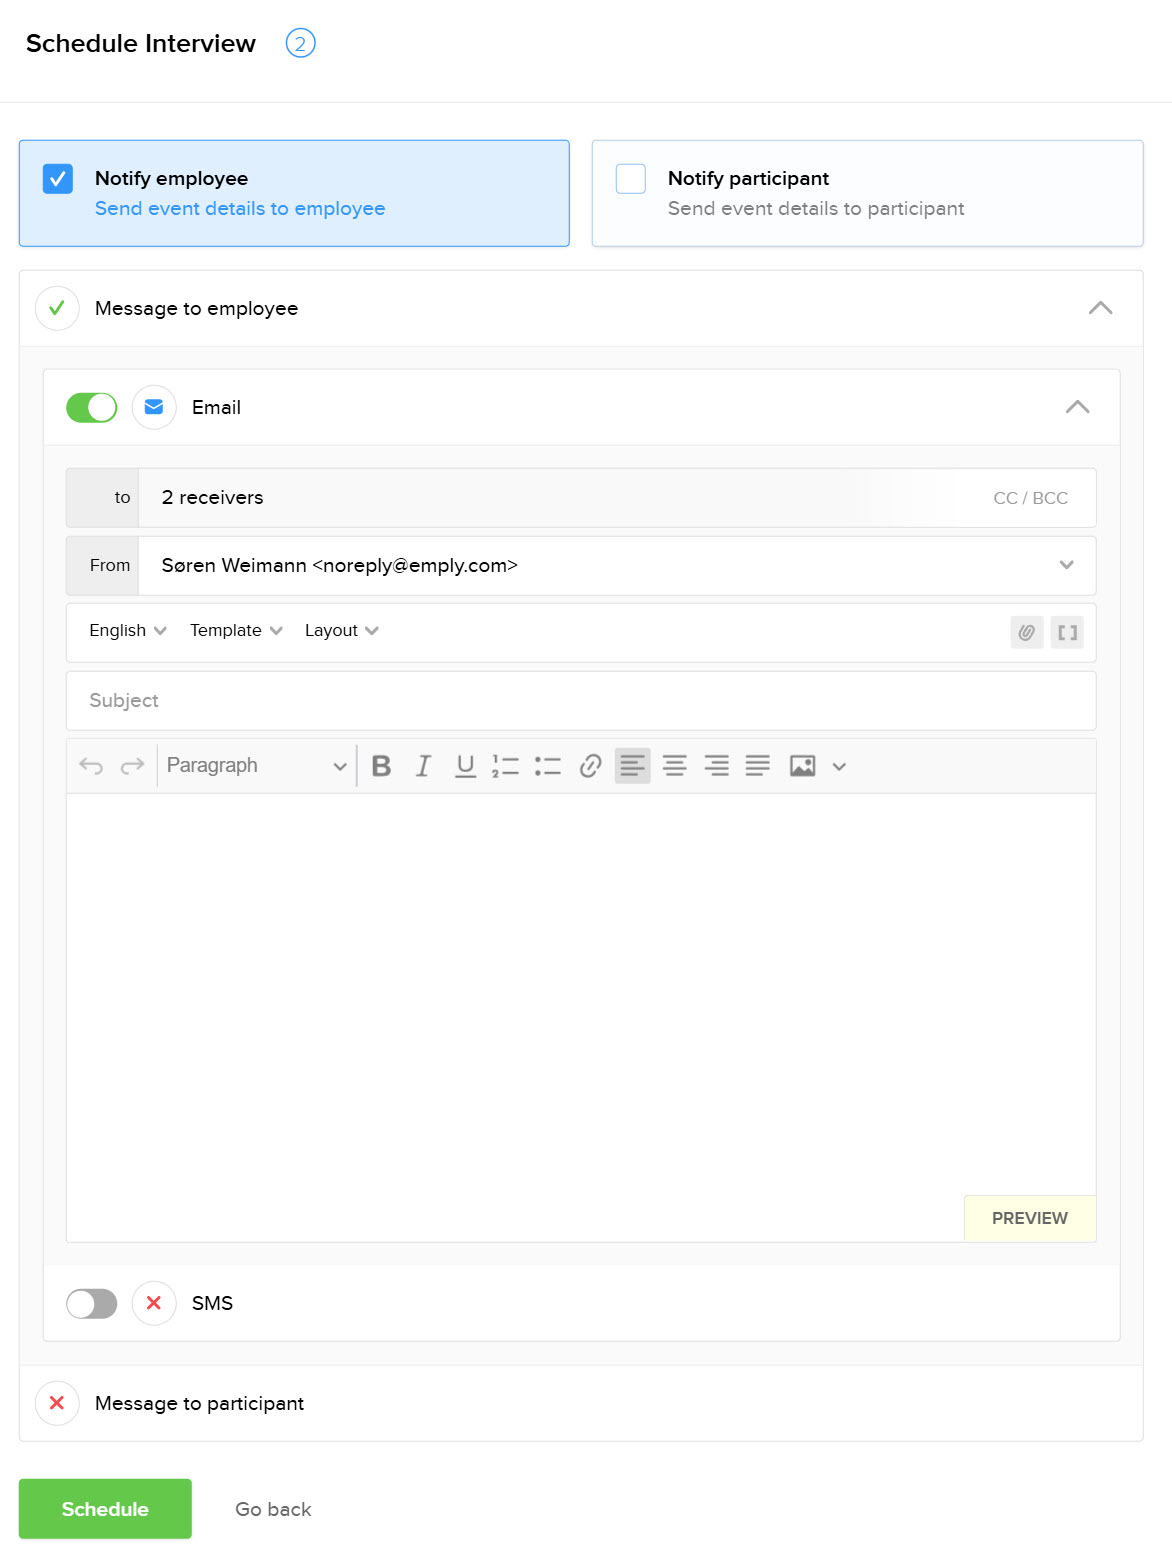
Task: Center align the text
Action: [675, 766]
